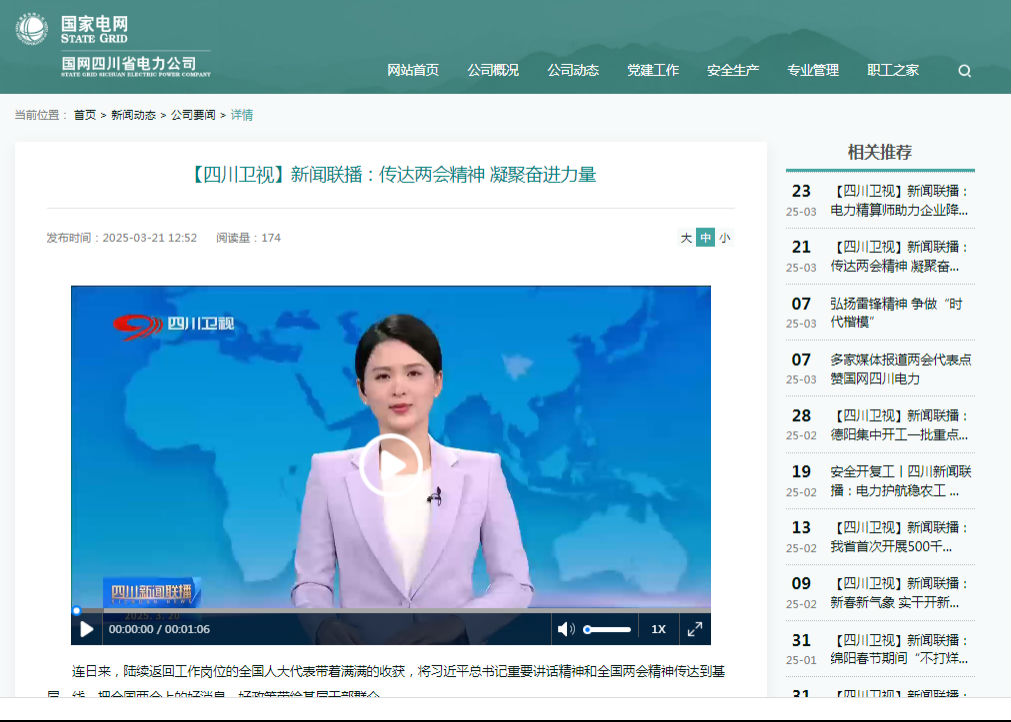Click 相关推荐 heading

click(x=879, y=152)
